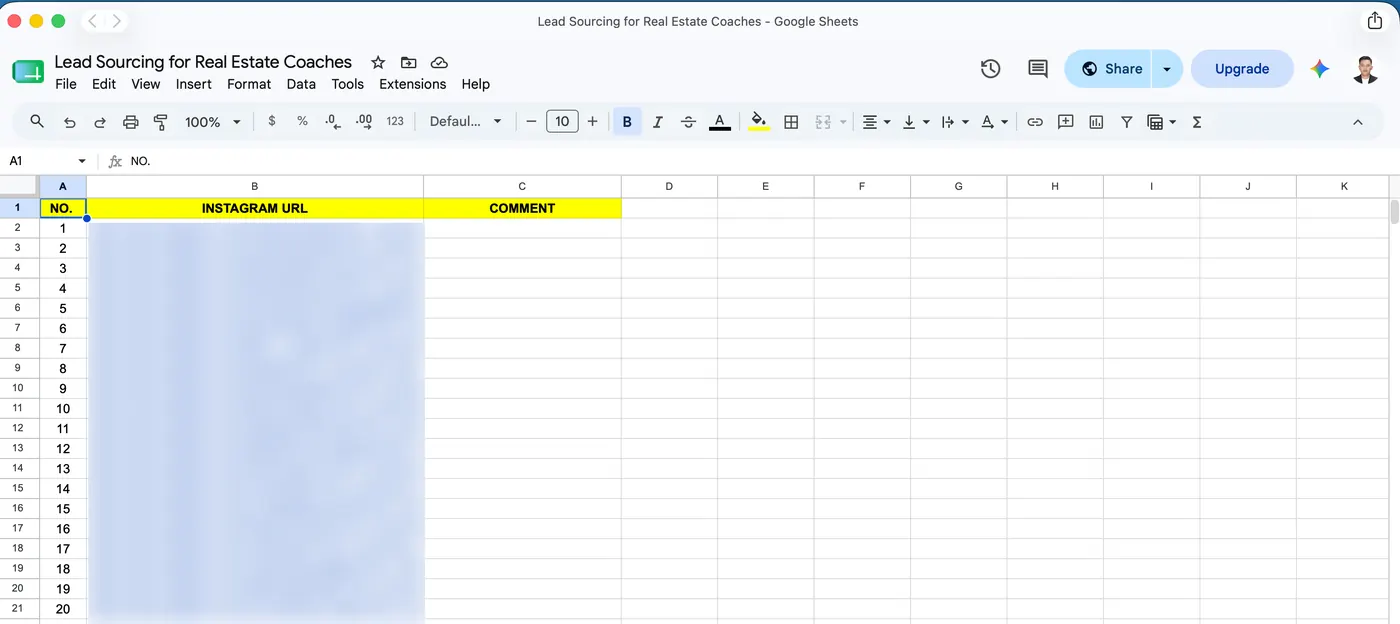Viewport: 1400px width, 624px height.
Task: Open the Tools menu
Action: pos(348,84)
